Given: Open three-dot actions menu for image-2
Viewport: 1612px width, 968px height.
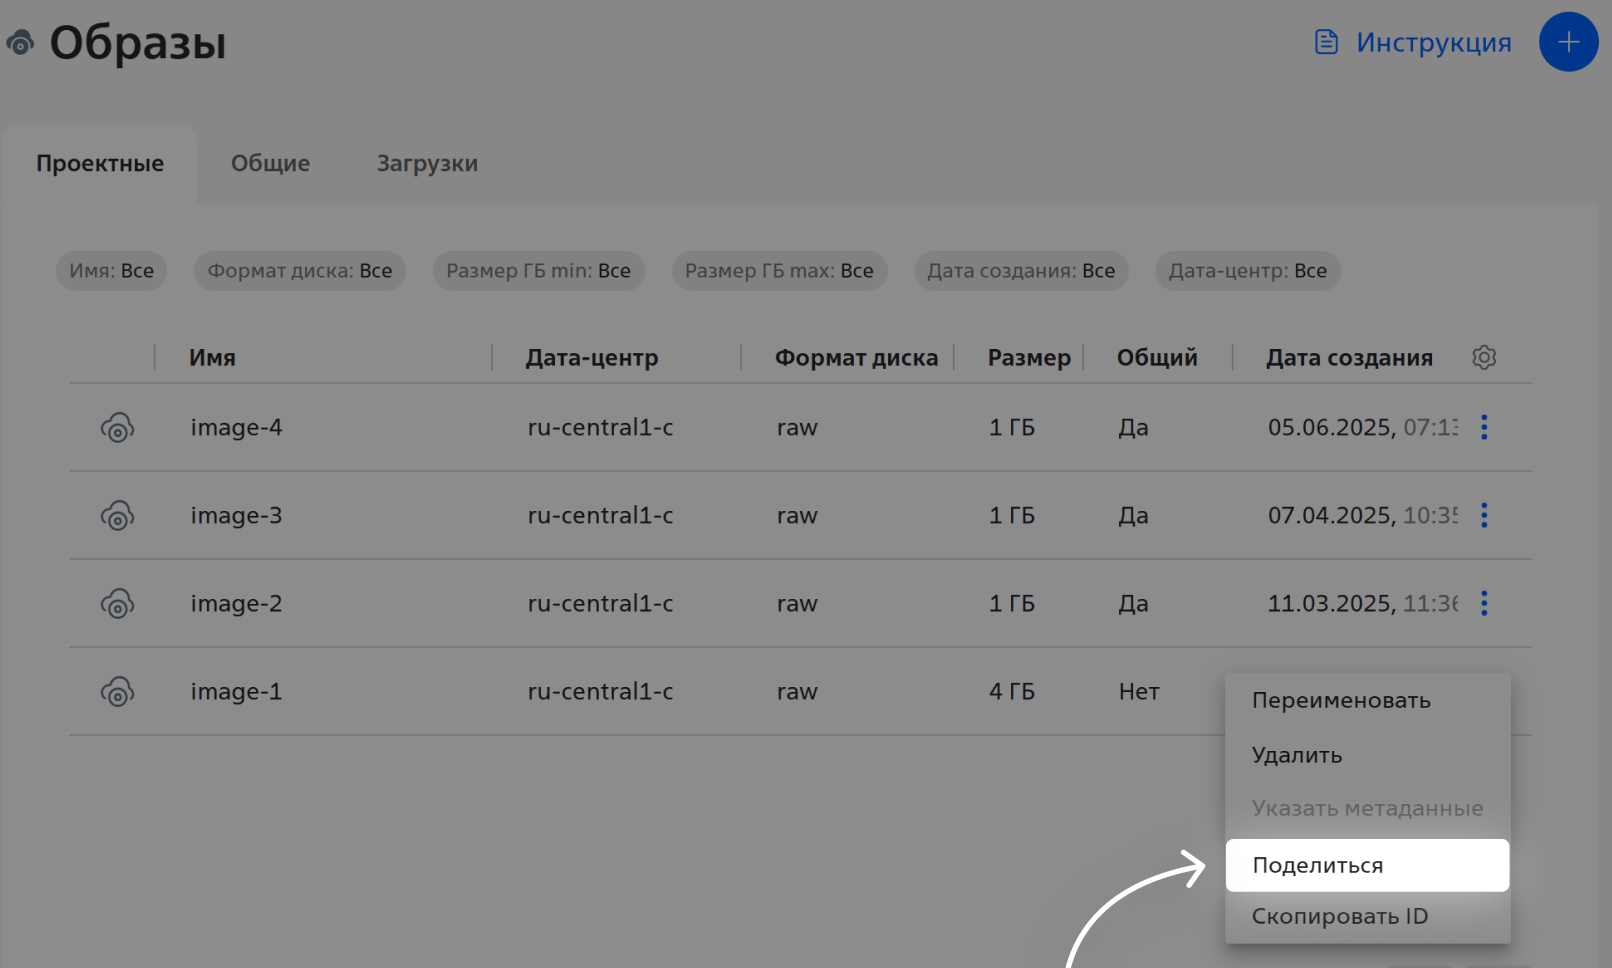Looking at the screenshot, I should click(x=1484, y=604).
